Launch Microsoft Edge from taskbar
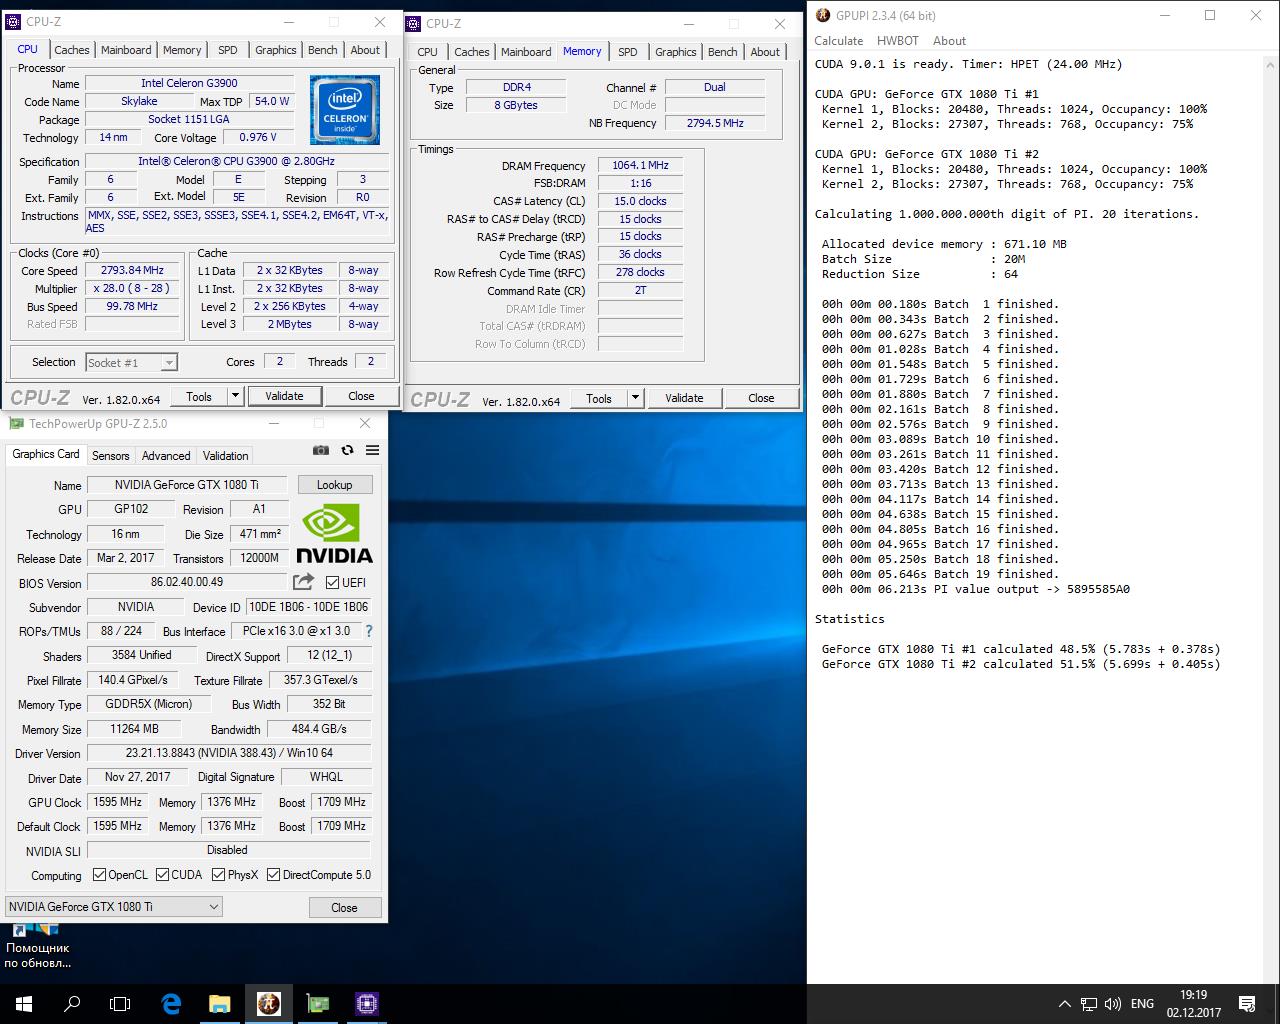Image resolution: width=1280 pixels, height=1024 pixels. click(171, 1004)
